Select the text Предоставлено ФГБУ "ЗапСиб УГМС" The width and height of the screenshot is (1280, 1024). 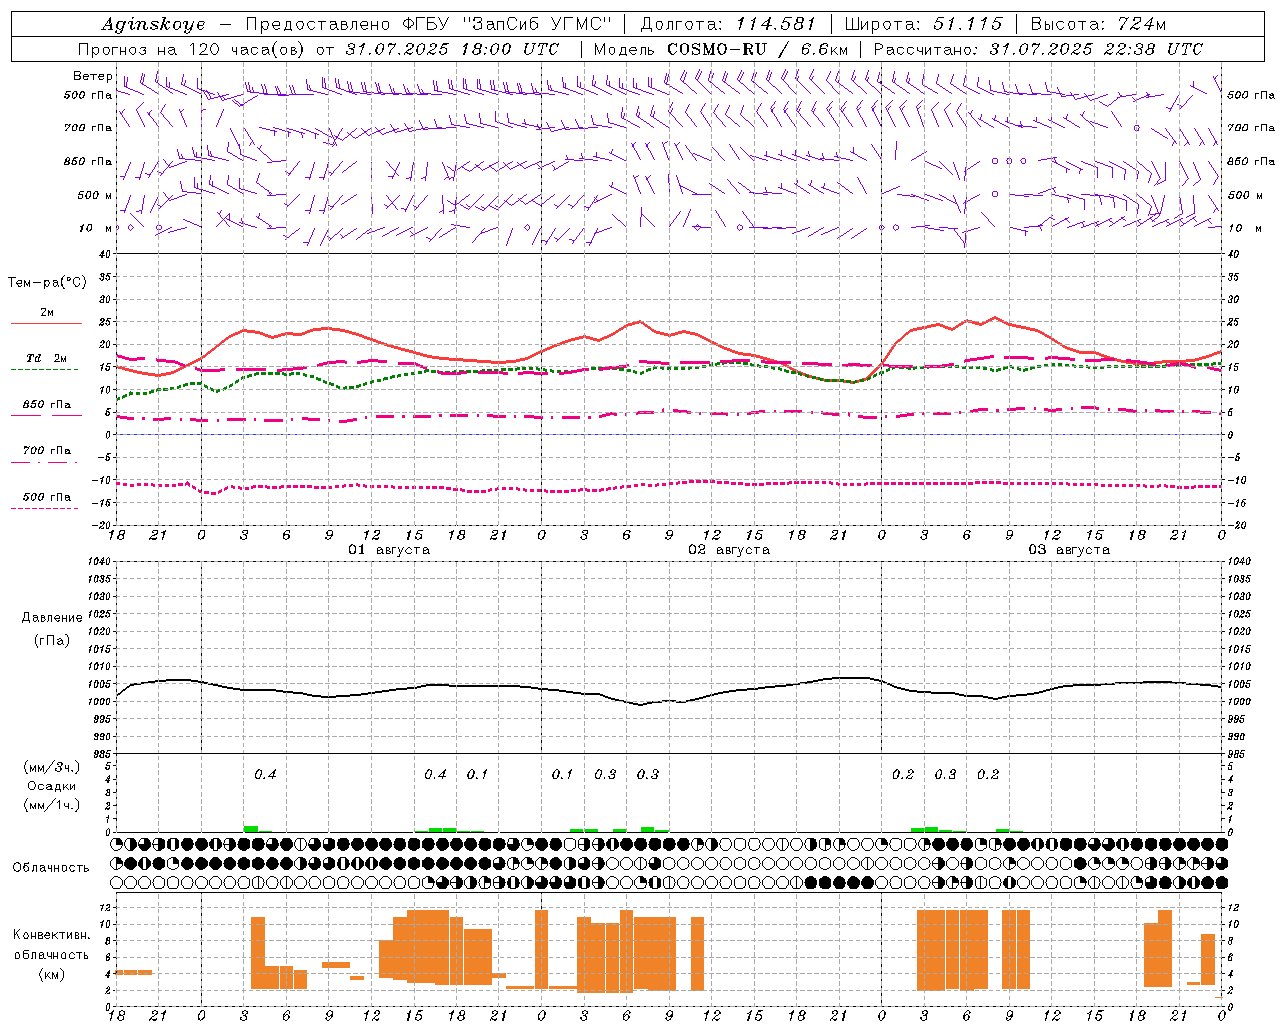[428, 24]
